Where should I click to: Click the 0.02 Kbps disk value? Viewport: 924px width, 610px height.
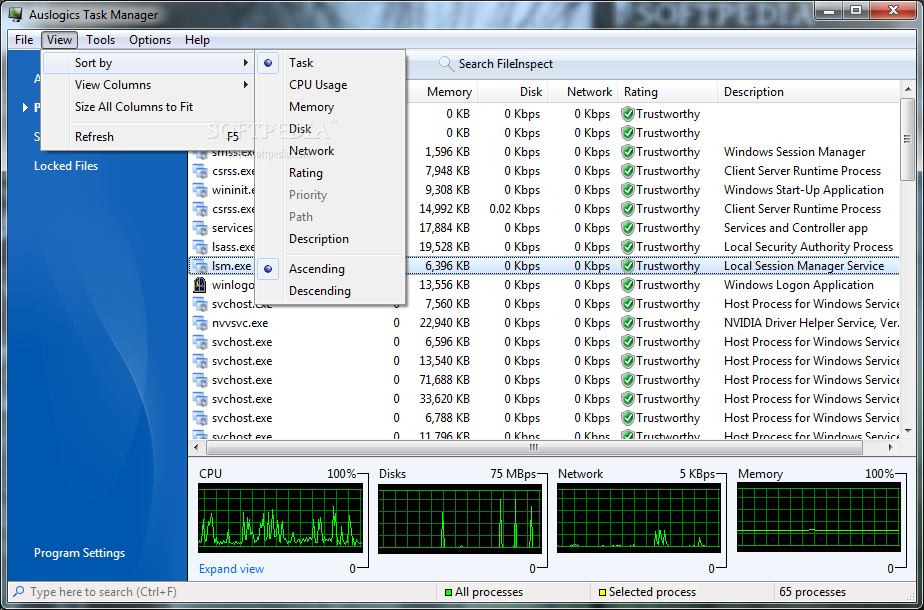(x=514, y=209)
